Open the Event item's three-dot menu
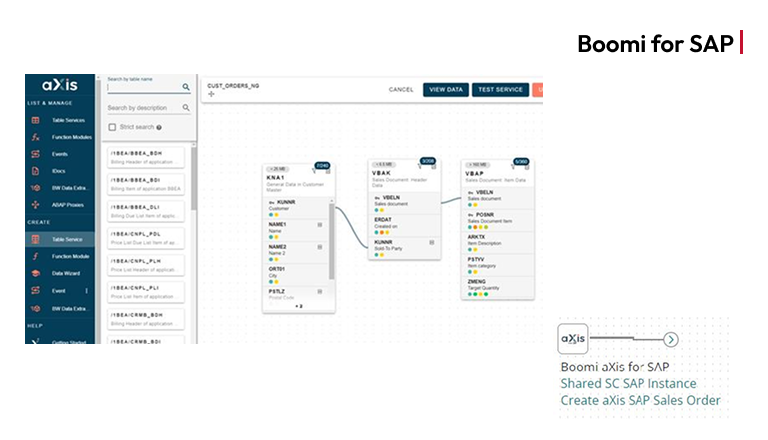Screen dimensions: 768x440 tap(87, 291)
